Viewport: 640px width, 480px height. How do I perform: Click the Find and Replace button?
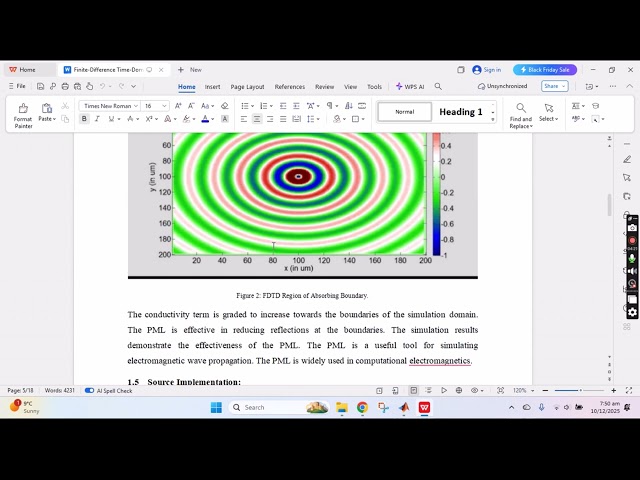521,116
